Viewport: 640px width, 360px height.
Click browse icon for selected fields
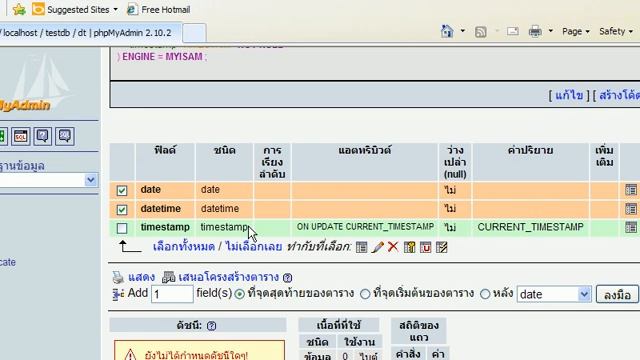tap(361, 247)
